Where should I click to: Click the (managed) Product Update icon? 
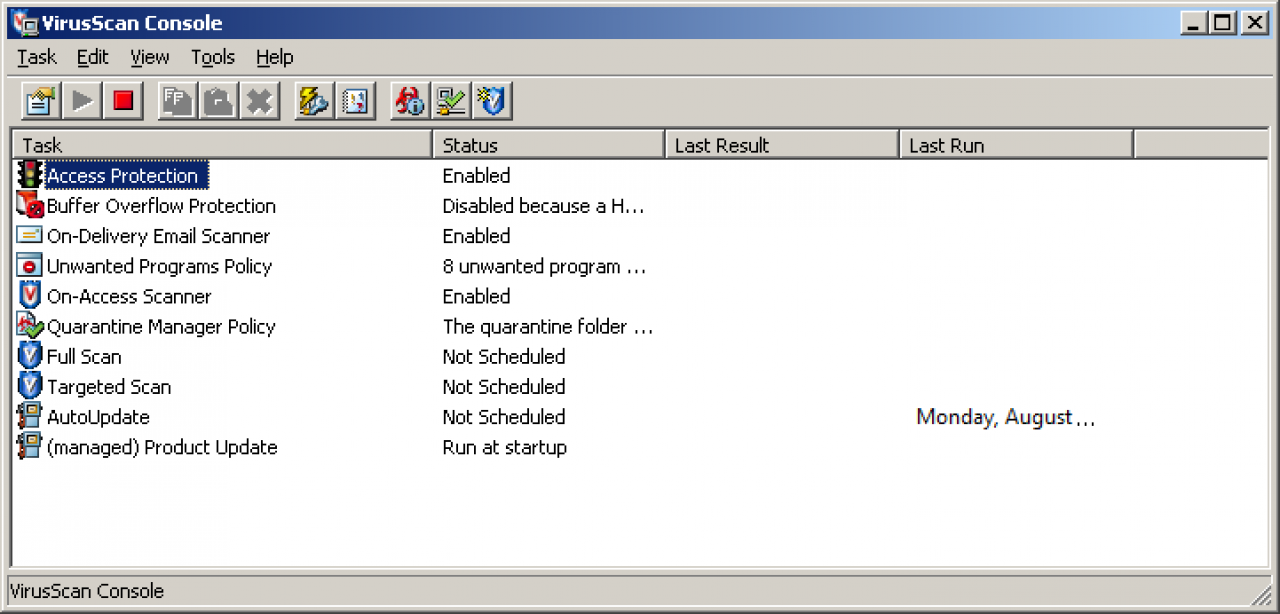click(30, 446)
